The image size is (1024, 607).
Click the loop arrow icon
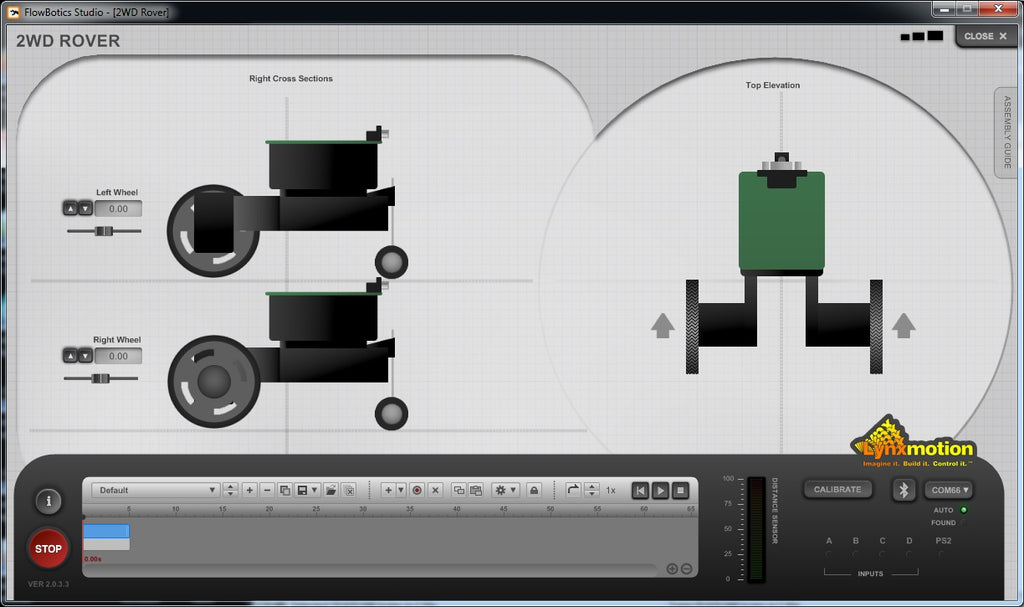coord(573,490)
